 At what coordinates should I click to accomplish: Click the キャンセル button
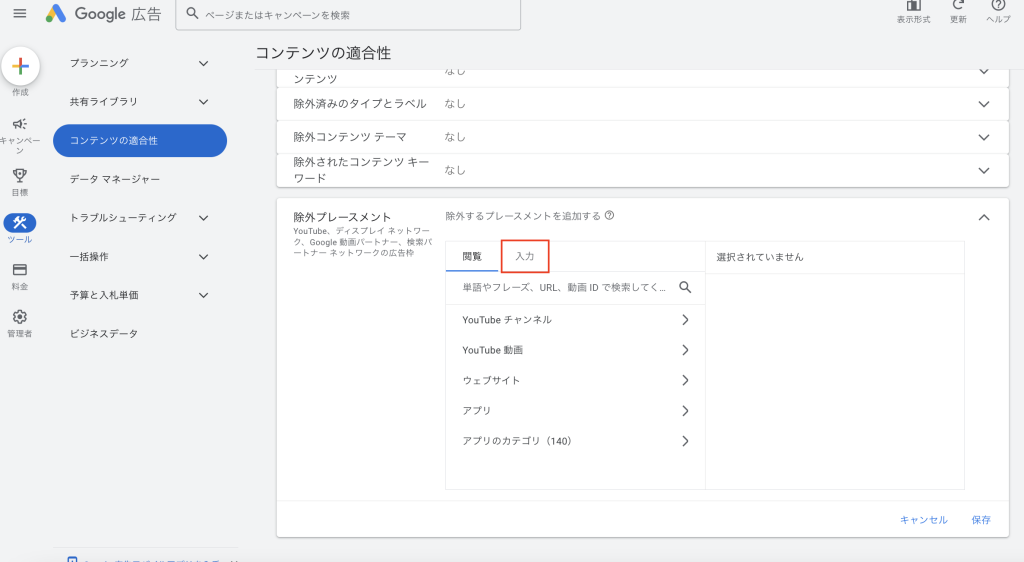(923, 520)
